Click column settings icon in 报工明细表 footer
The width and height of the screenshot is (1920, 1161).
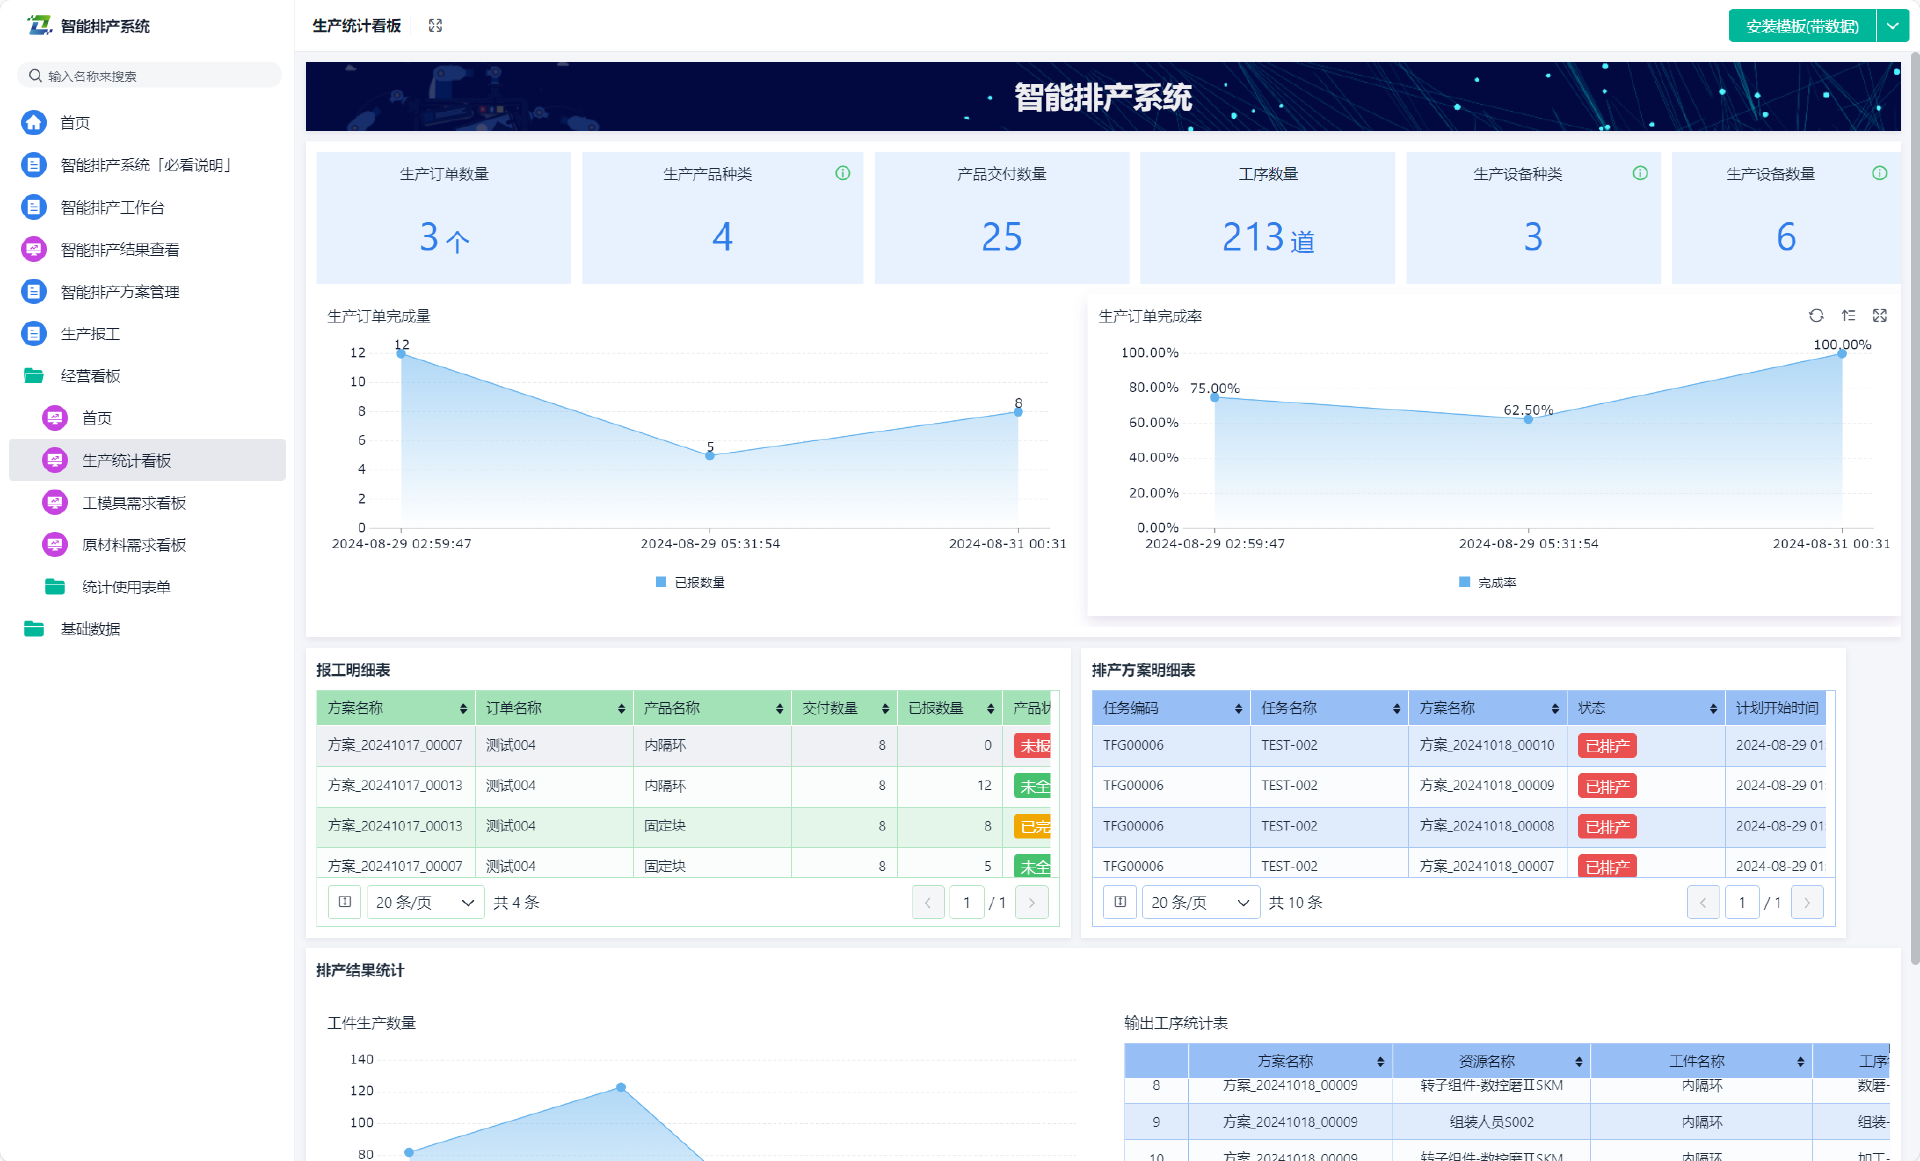click(x=345, y=902)
